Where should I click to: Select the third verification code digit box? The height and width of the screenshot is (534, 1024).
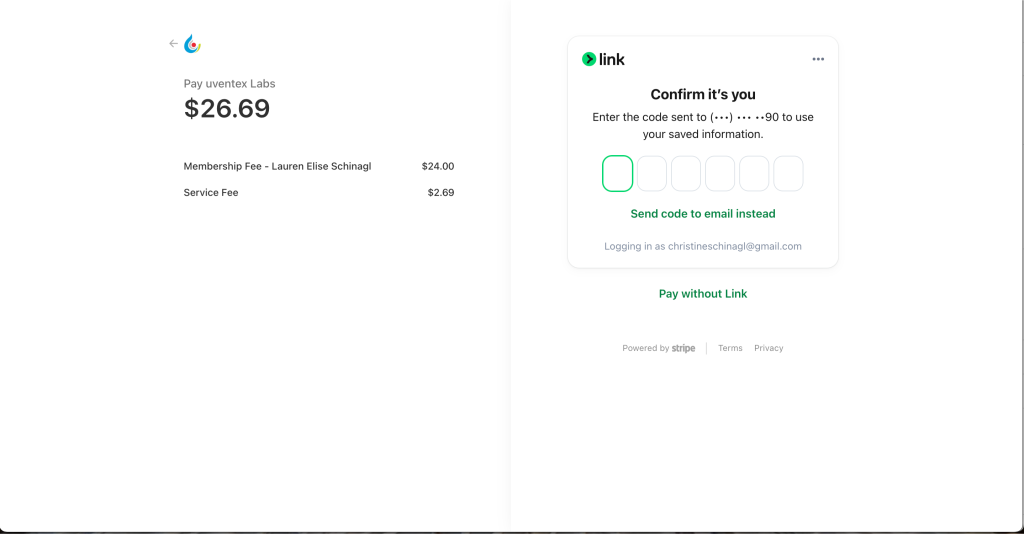click(686, 173)
